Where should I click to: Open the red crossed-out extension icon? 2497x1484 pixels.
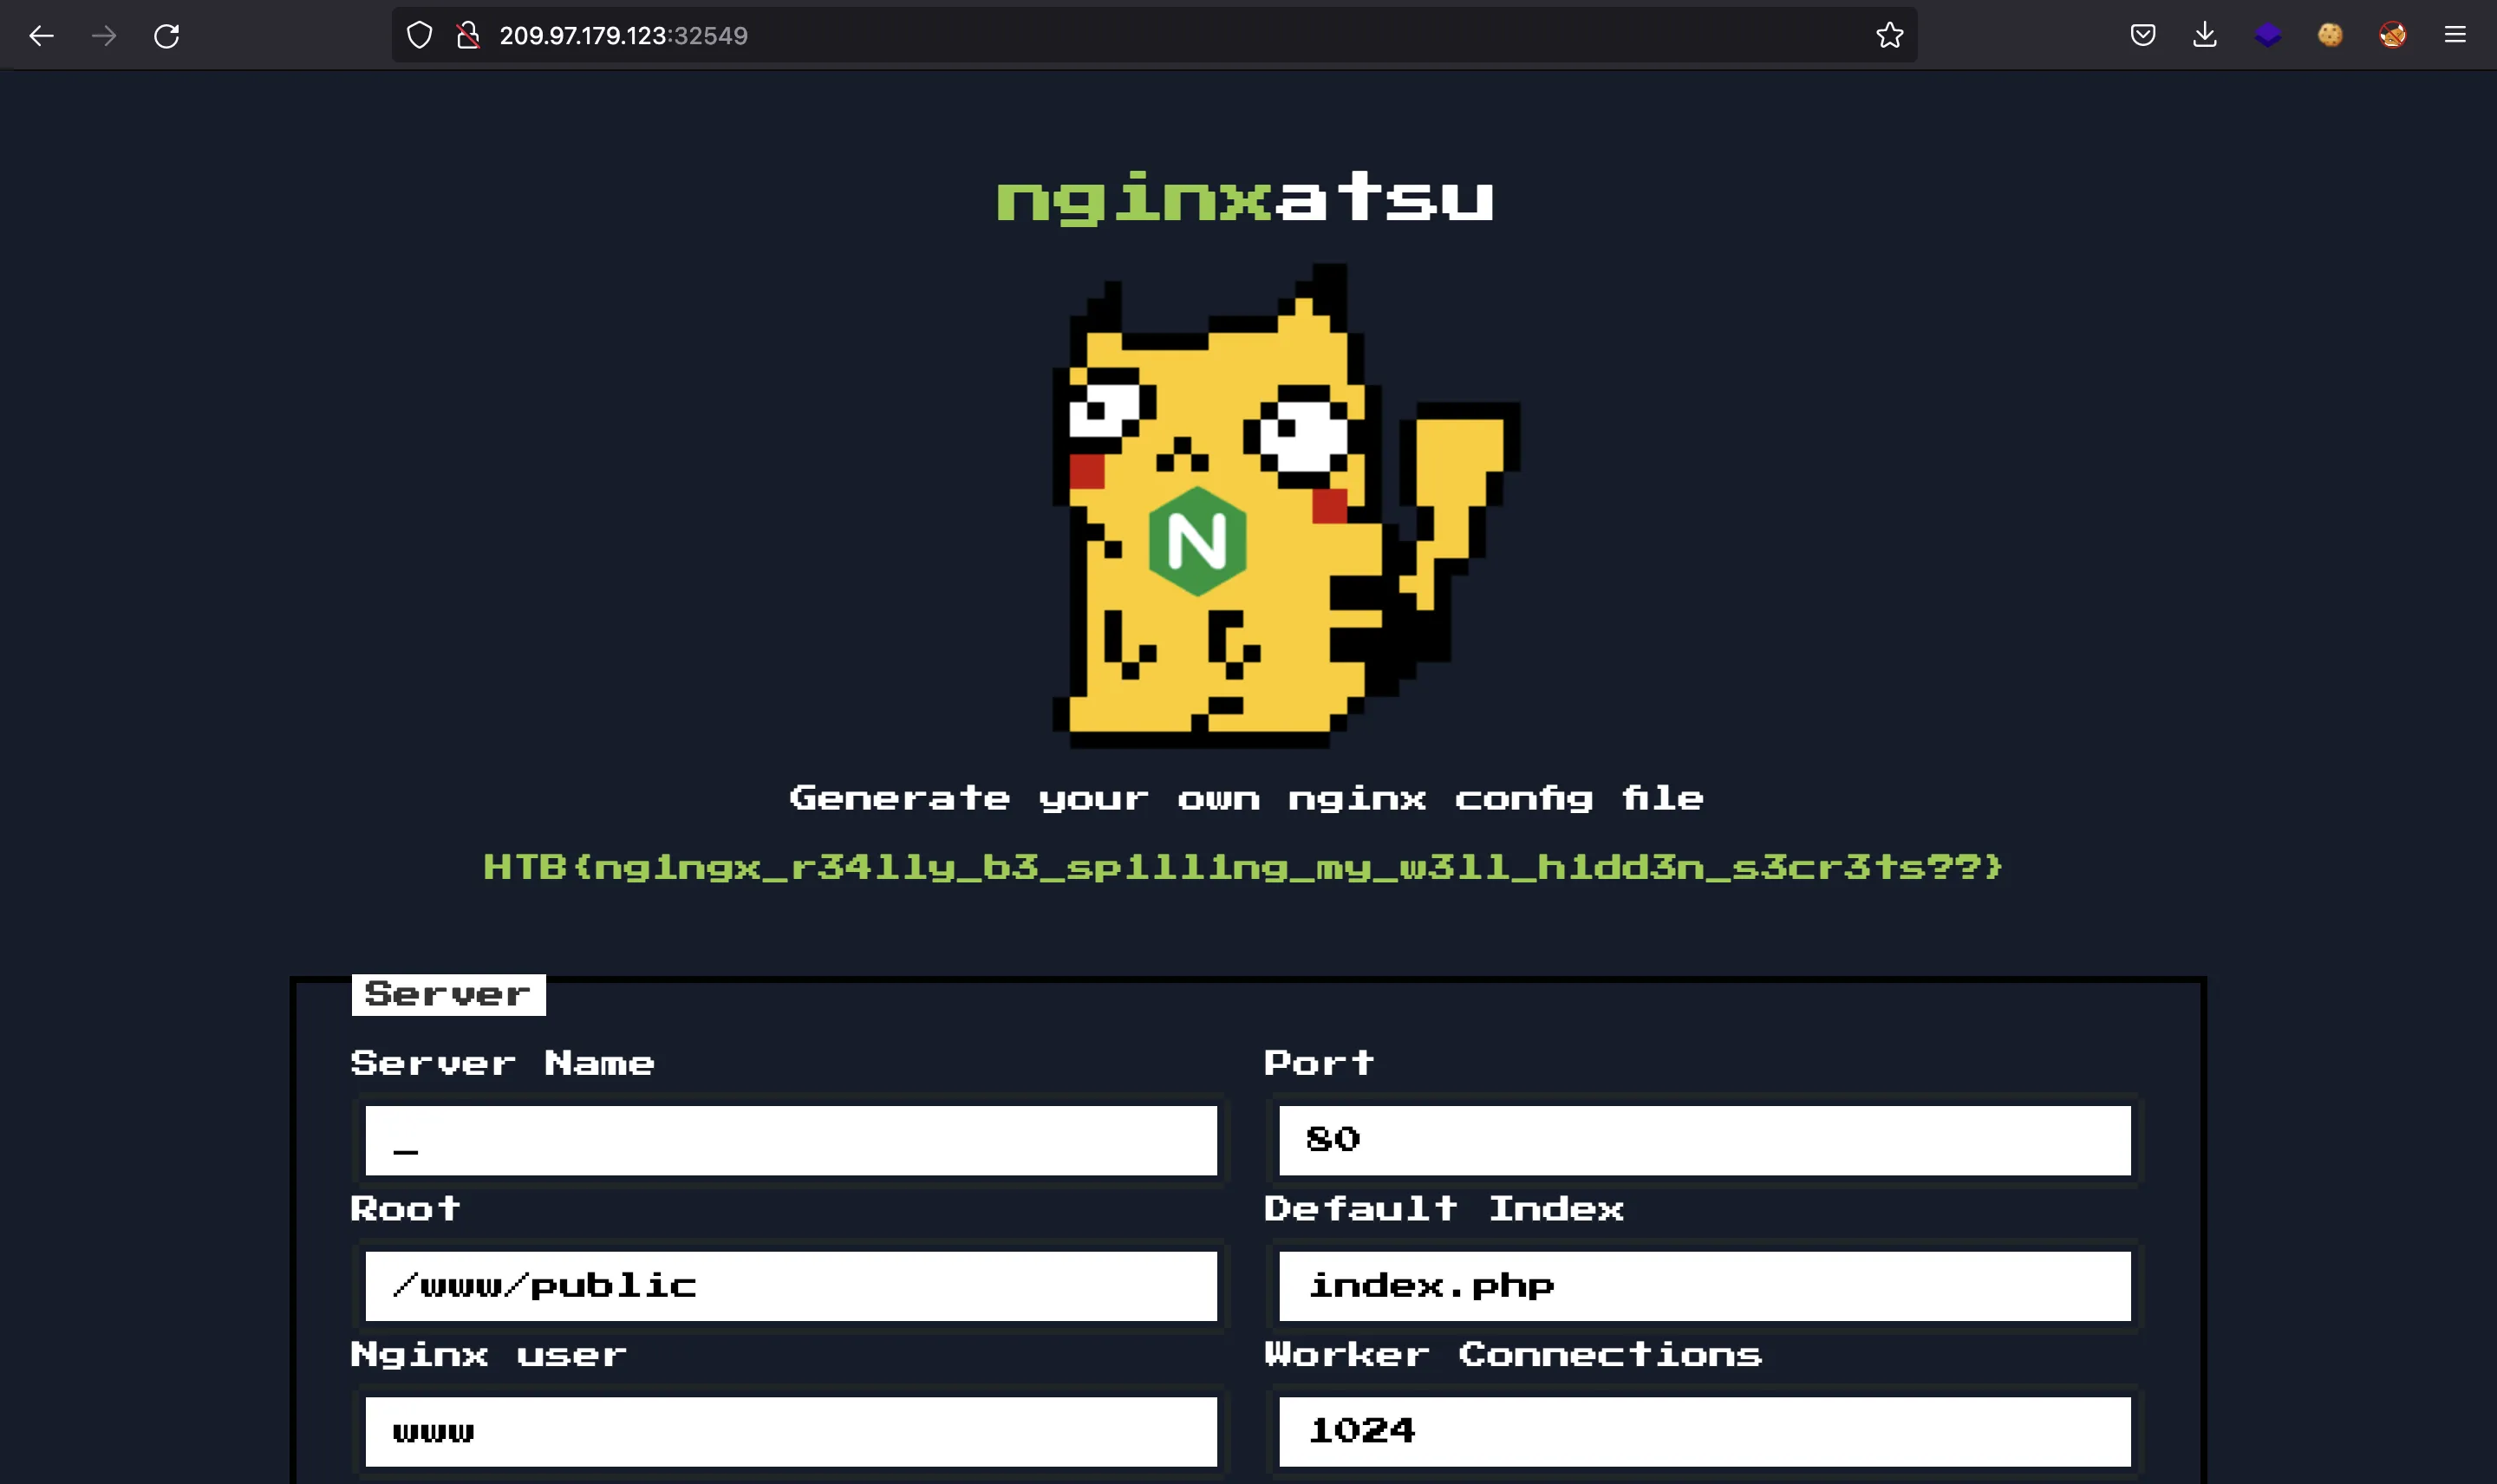pyautogui.click(x=2393, y=36)
